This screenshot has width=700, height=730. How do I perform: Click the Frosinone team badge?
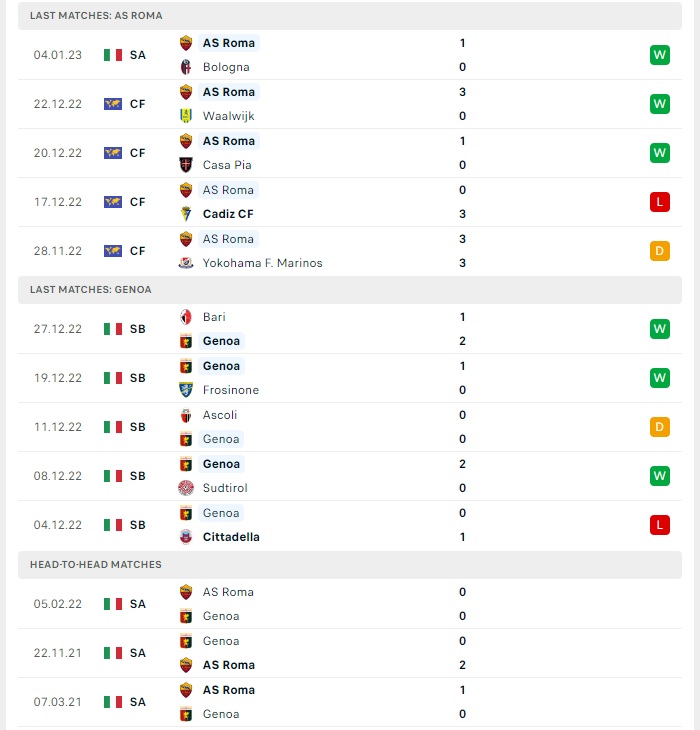186,390
